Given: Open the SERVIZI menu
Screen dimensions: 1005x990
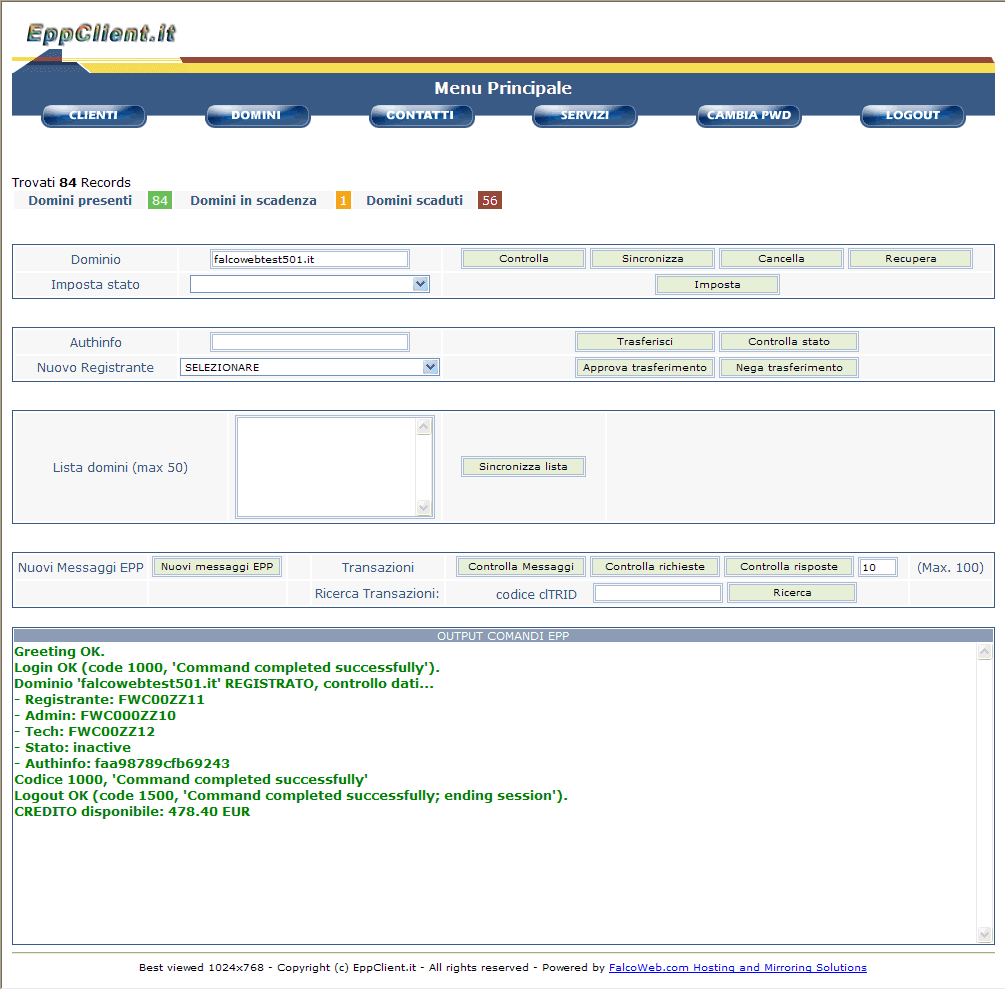Looking at the screenshot, I should pyautogui.click(x=585, y=116).
